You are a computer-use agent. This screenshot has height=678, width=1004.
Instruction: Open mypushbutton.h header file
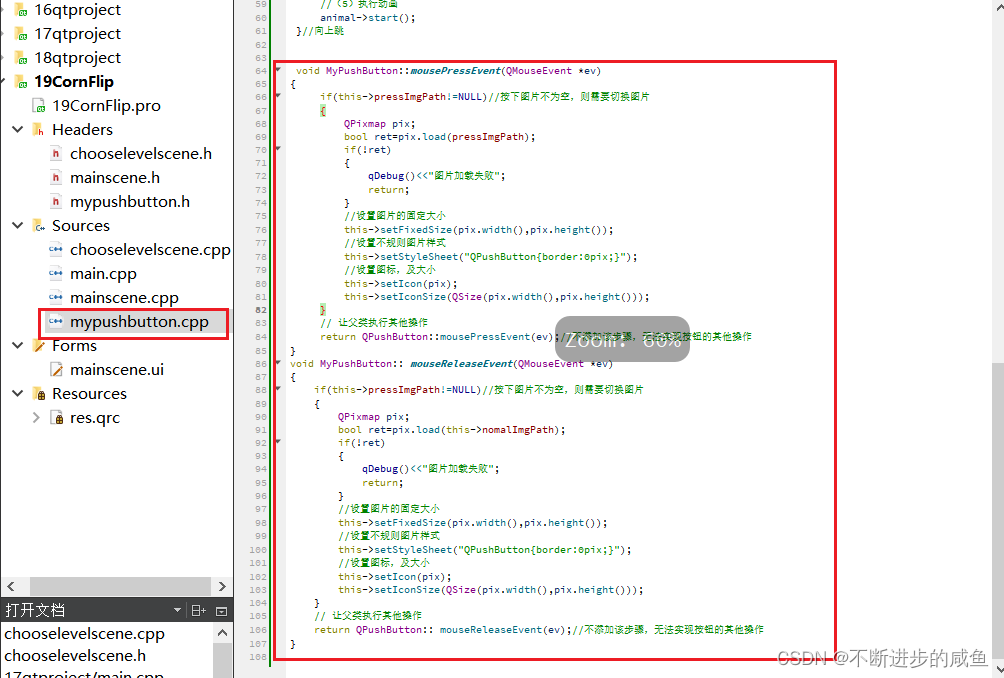(x=130, y=202)
